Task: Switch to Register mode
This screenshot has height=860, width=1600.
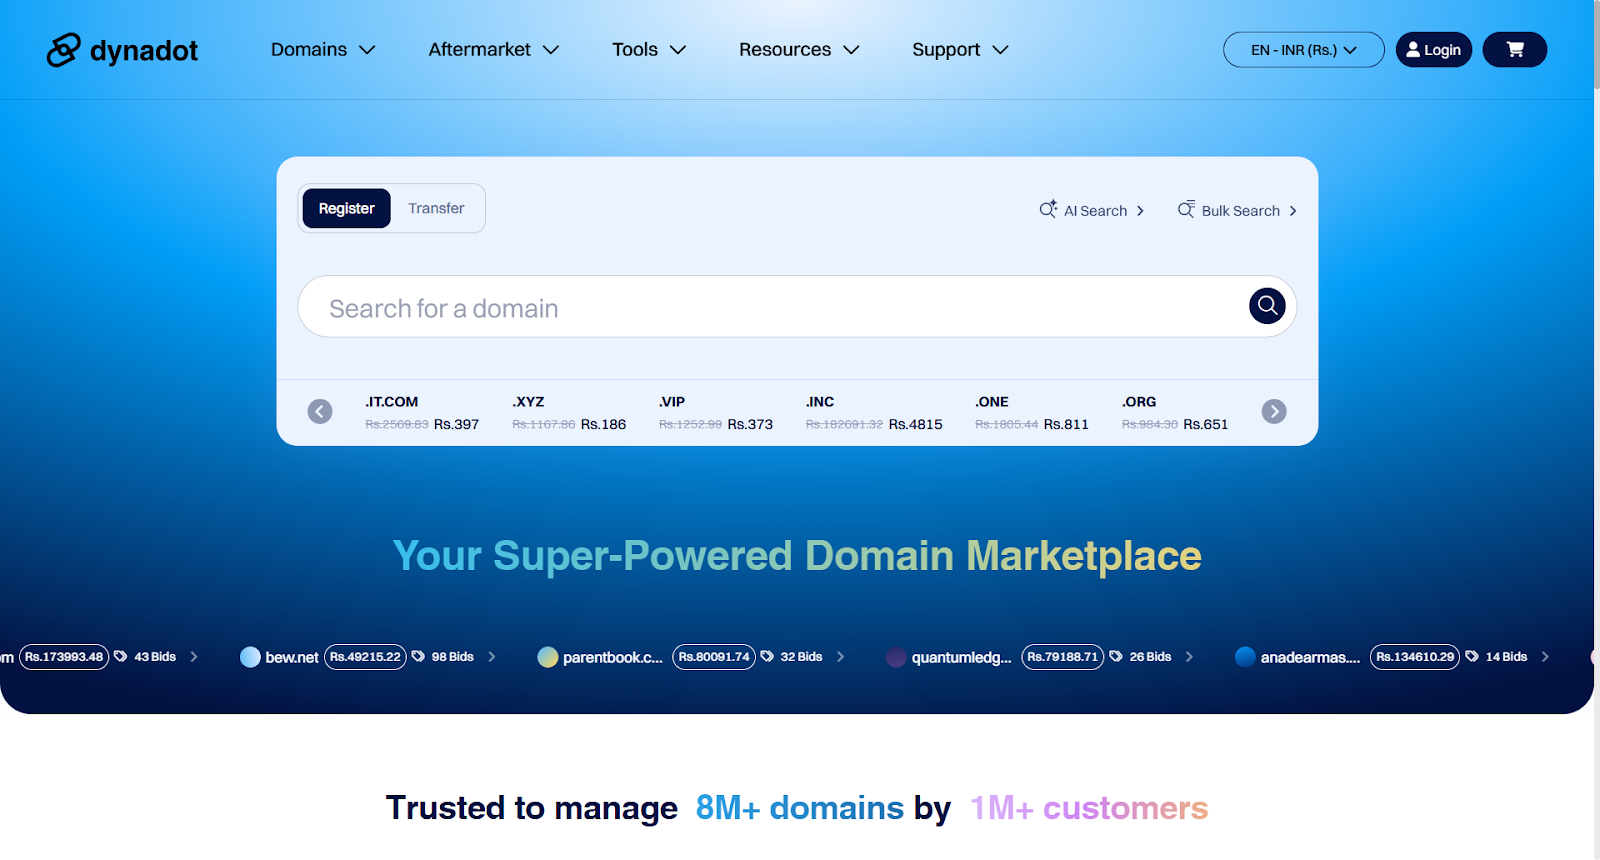Action: tap(346, 209)
